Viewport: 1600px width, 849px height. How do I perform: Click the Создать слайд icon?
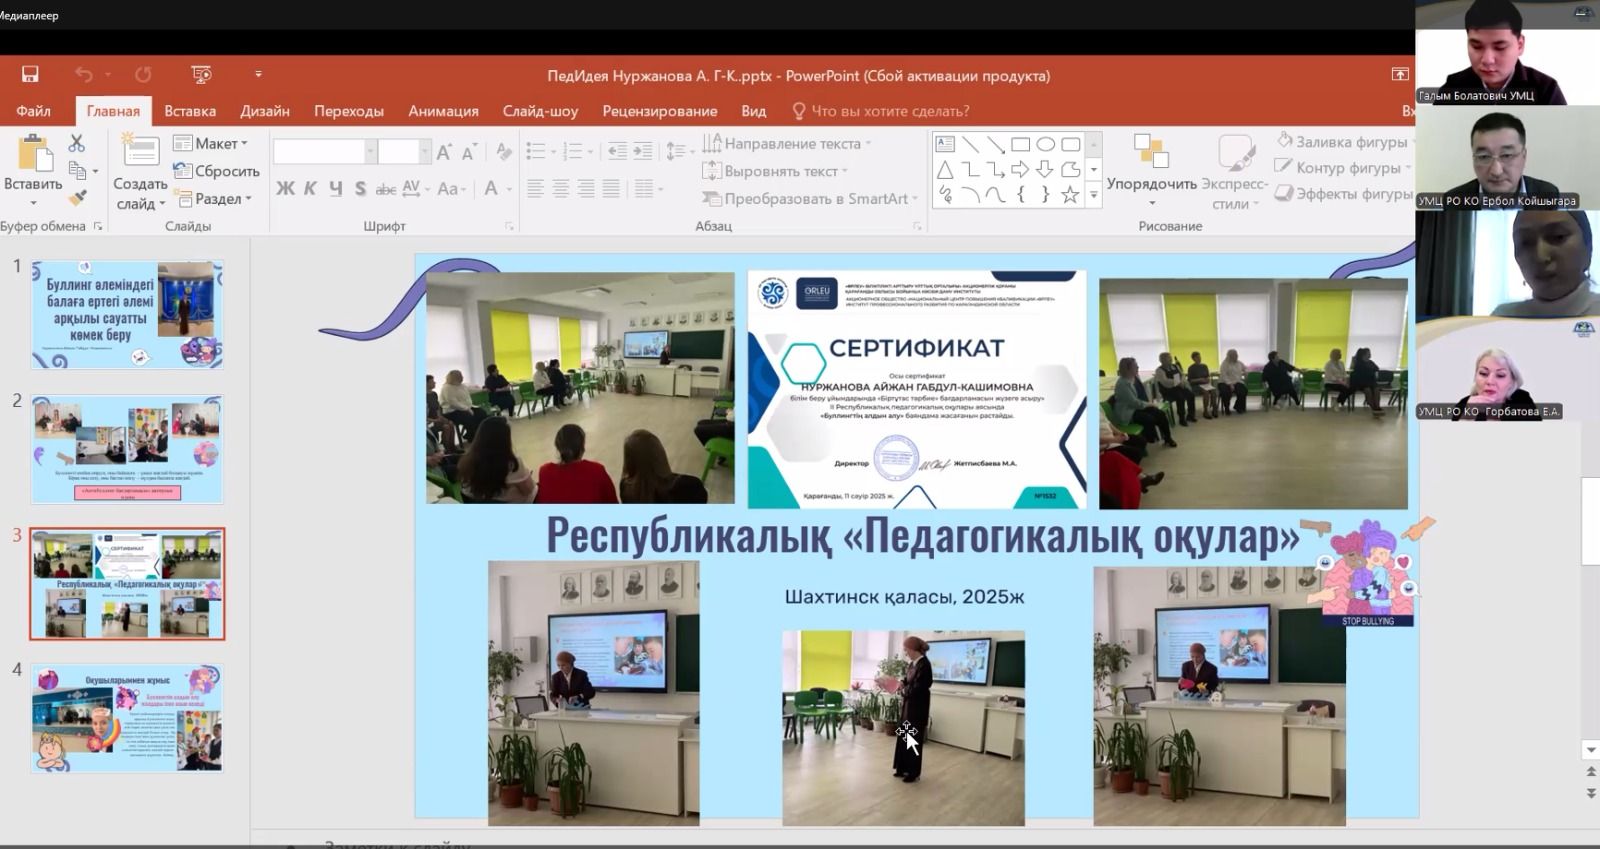tap(140, 153)
